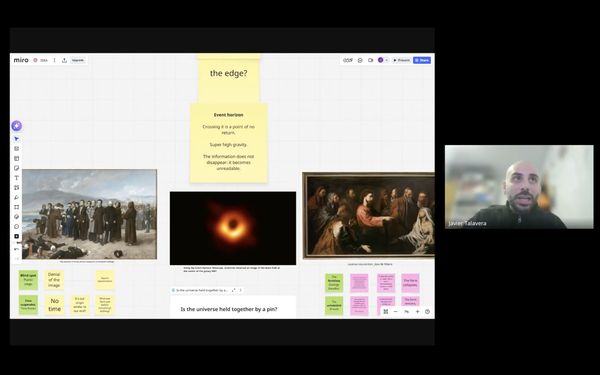
Task: Select the 'unheard-of' green sticky note
Action: (x=334, y=306)
